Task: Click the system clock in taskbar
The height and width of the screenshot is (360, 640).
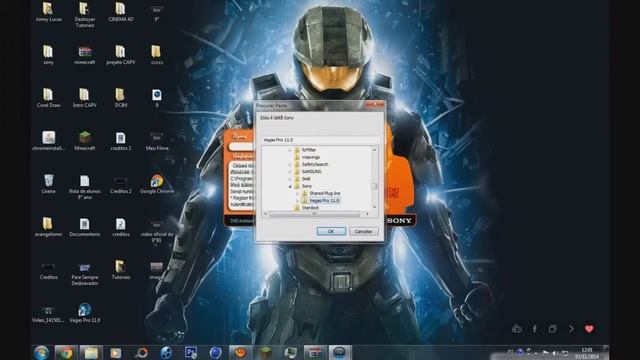Action: tap(587, 353)
